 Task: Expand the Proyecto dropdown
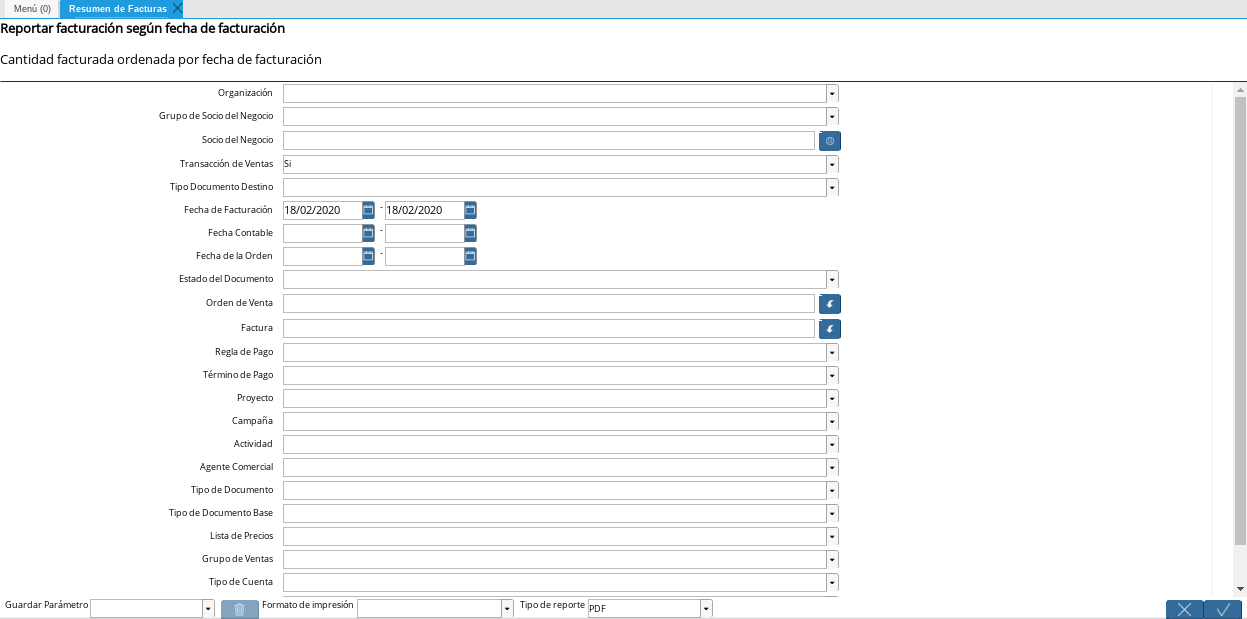832,398
